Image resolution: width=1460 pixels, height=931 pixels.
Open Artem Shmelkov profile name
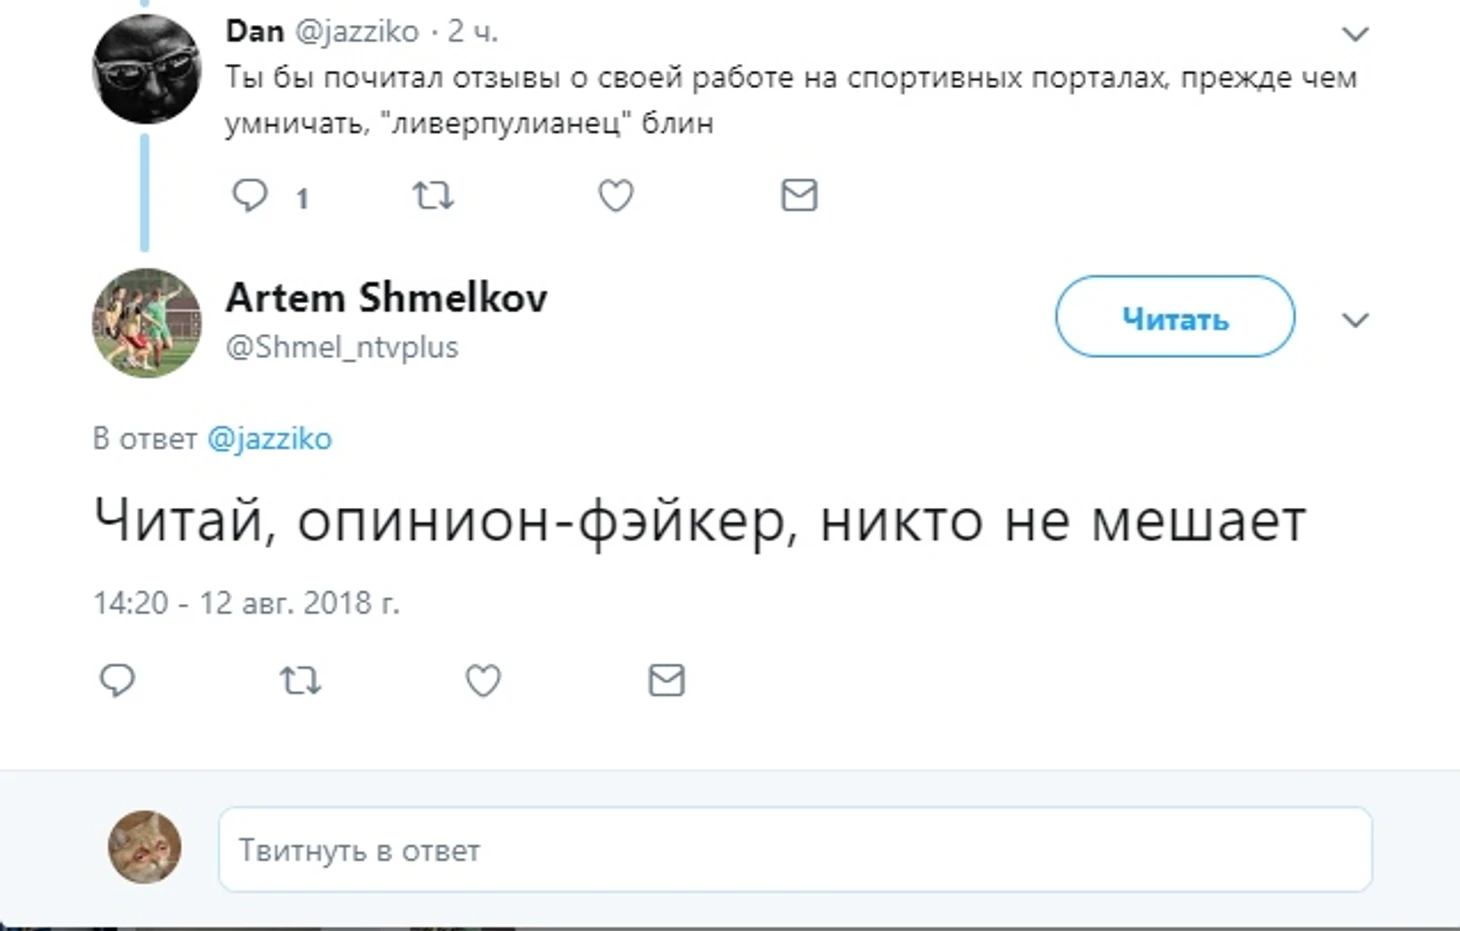click(x=387, y=298)
